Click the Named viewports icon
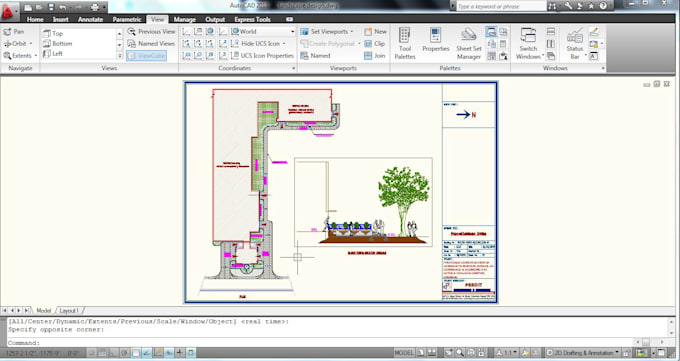Viewport: 680px width, 361px height. (x=315, y=56)
